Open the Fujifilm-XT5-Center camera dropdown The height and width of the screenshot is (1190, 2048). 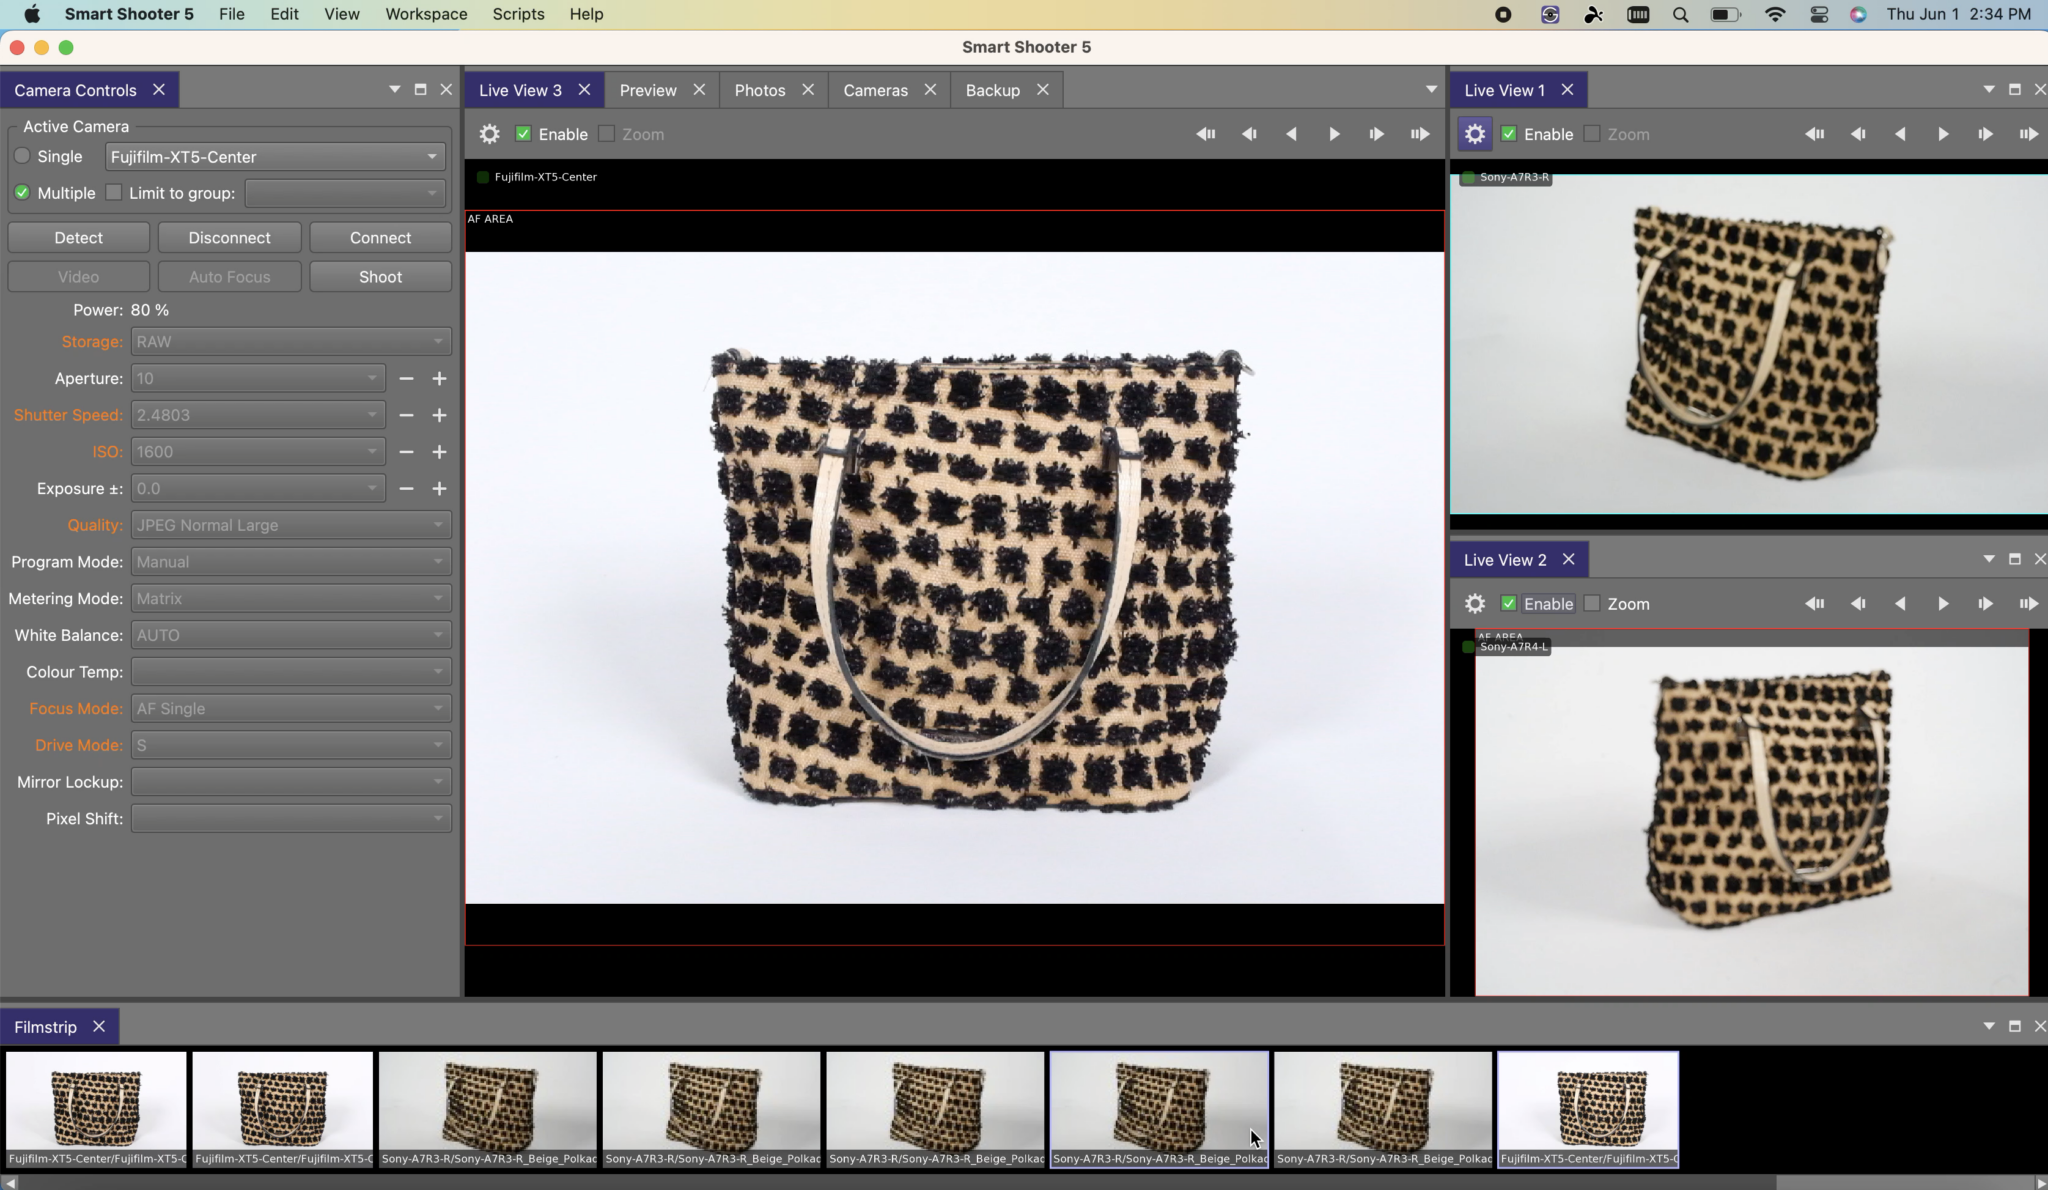[x=273, y=157]
